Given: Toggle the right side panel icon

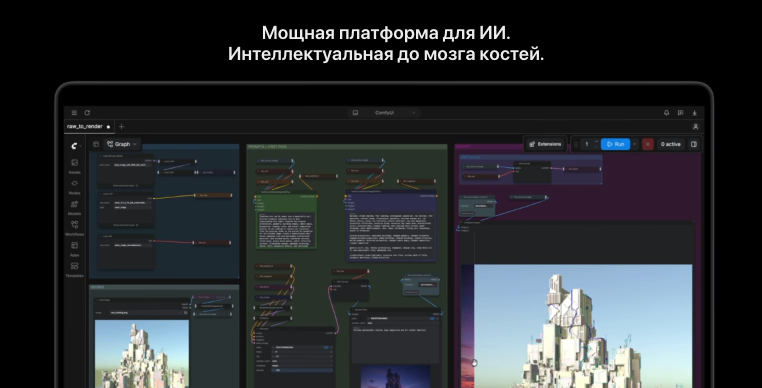Looking at the screenshot, I should (694, 144).
